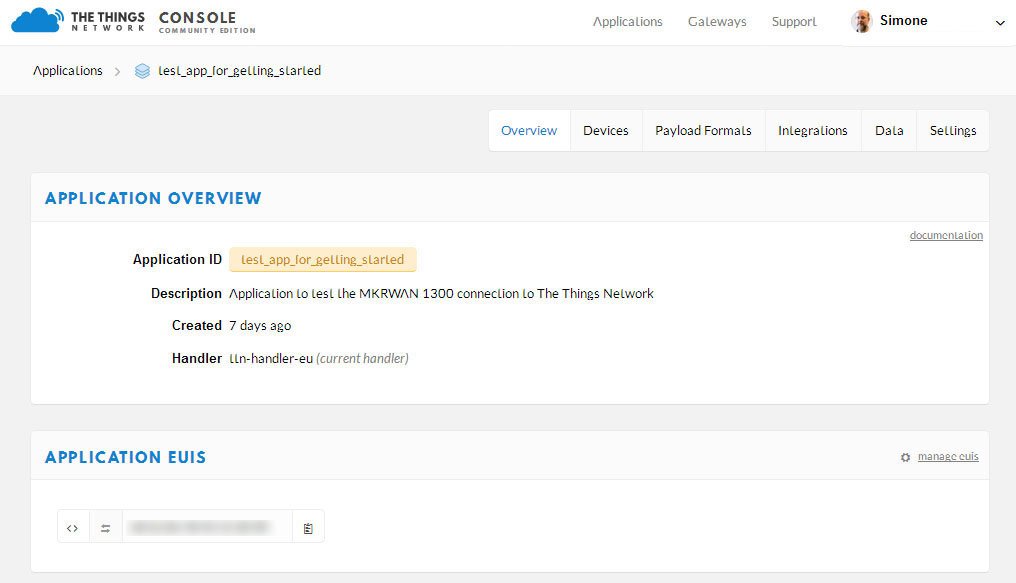Switch EUI byte order swap icon
Screen dimensions: 1016x583
[106, 529]
